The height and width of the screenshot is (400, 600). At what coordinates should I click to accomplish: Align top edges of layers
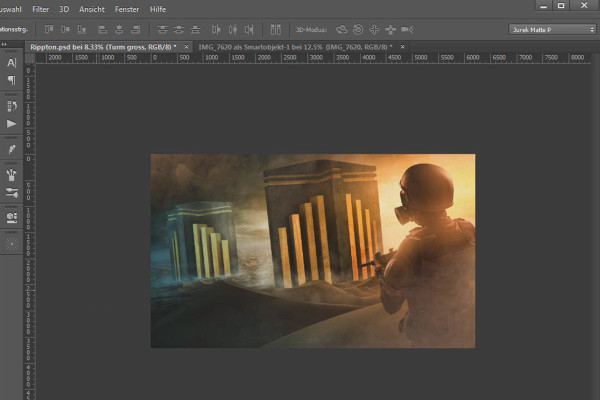click(x=49, y=29)
